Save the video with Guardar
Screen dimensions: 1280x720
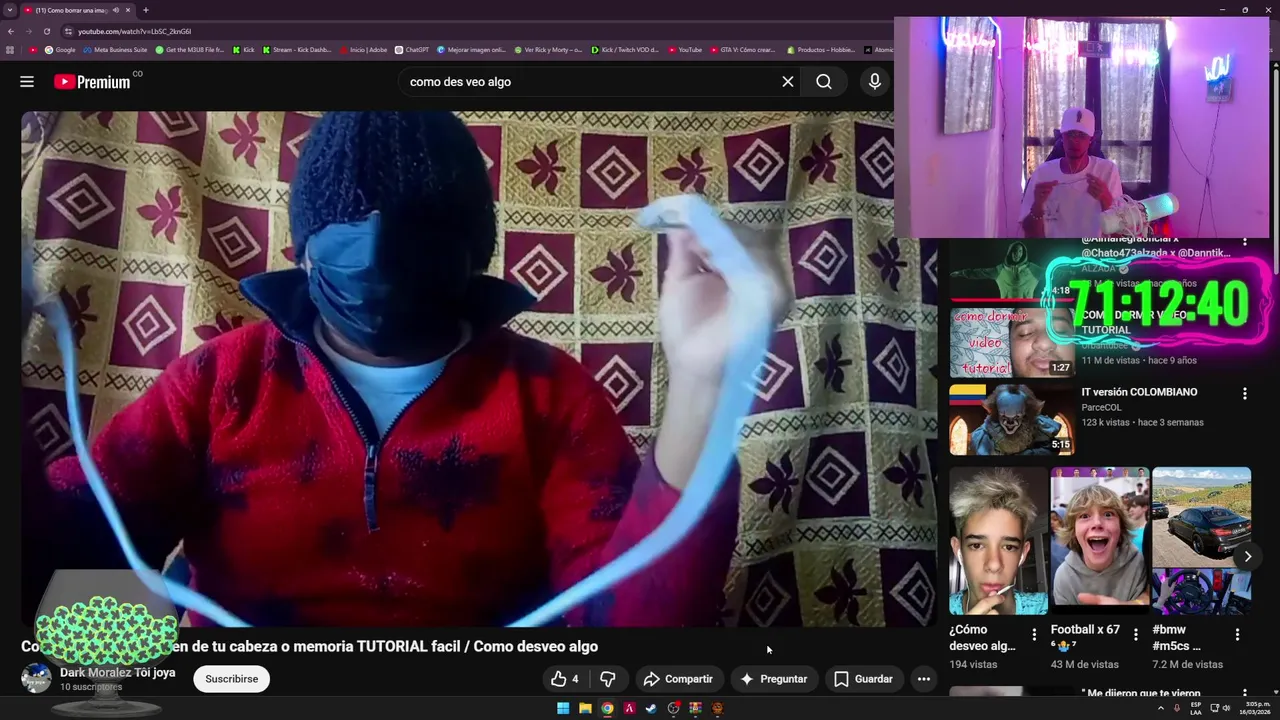[x=863, y=679]
